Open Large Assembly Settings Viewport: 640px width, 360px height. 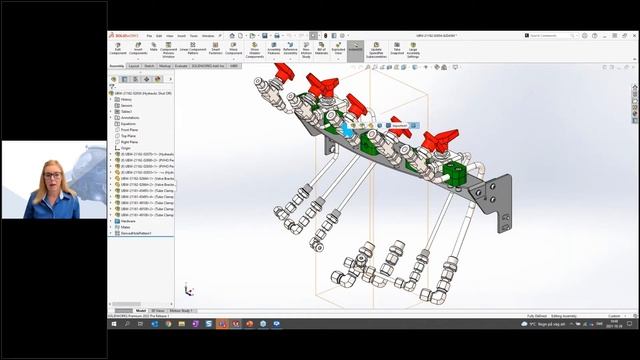click(x=413, y=50)
